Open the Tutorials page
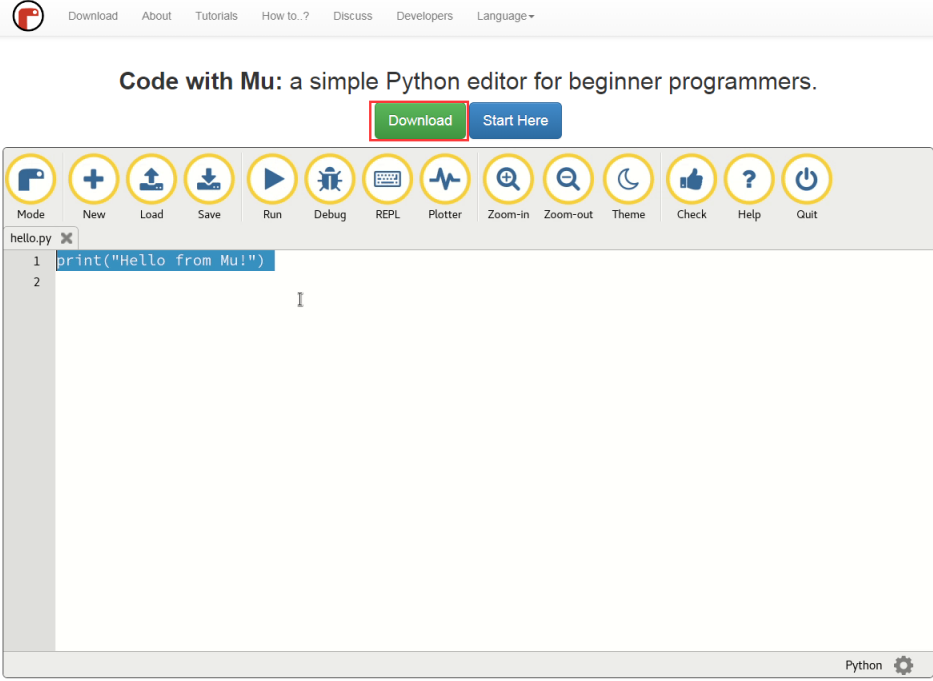The image size is (933, 681). (217, 16)
